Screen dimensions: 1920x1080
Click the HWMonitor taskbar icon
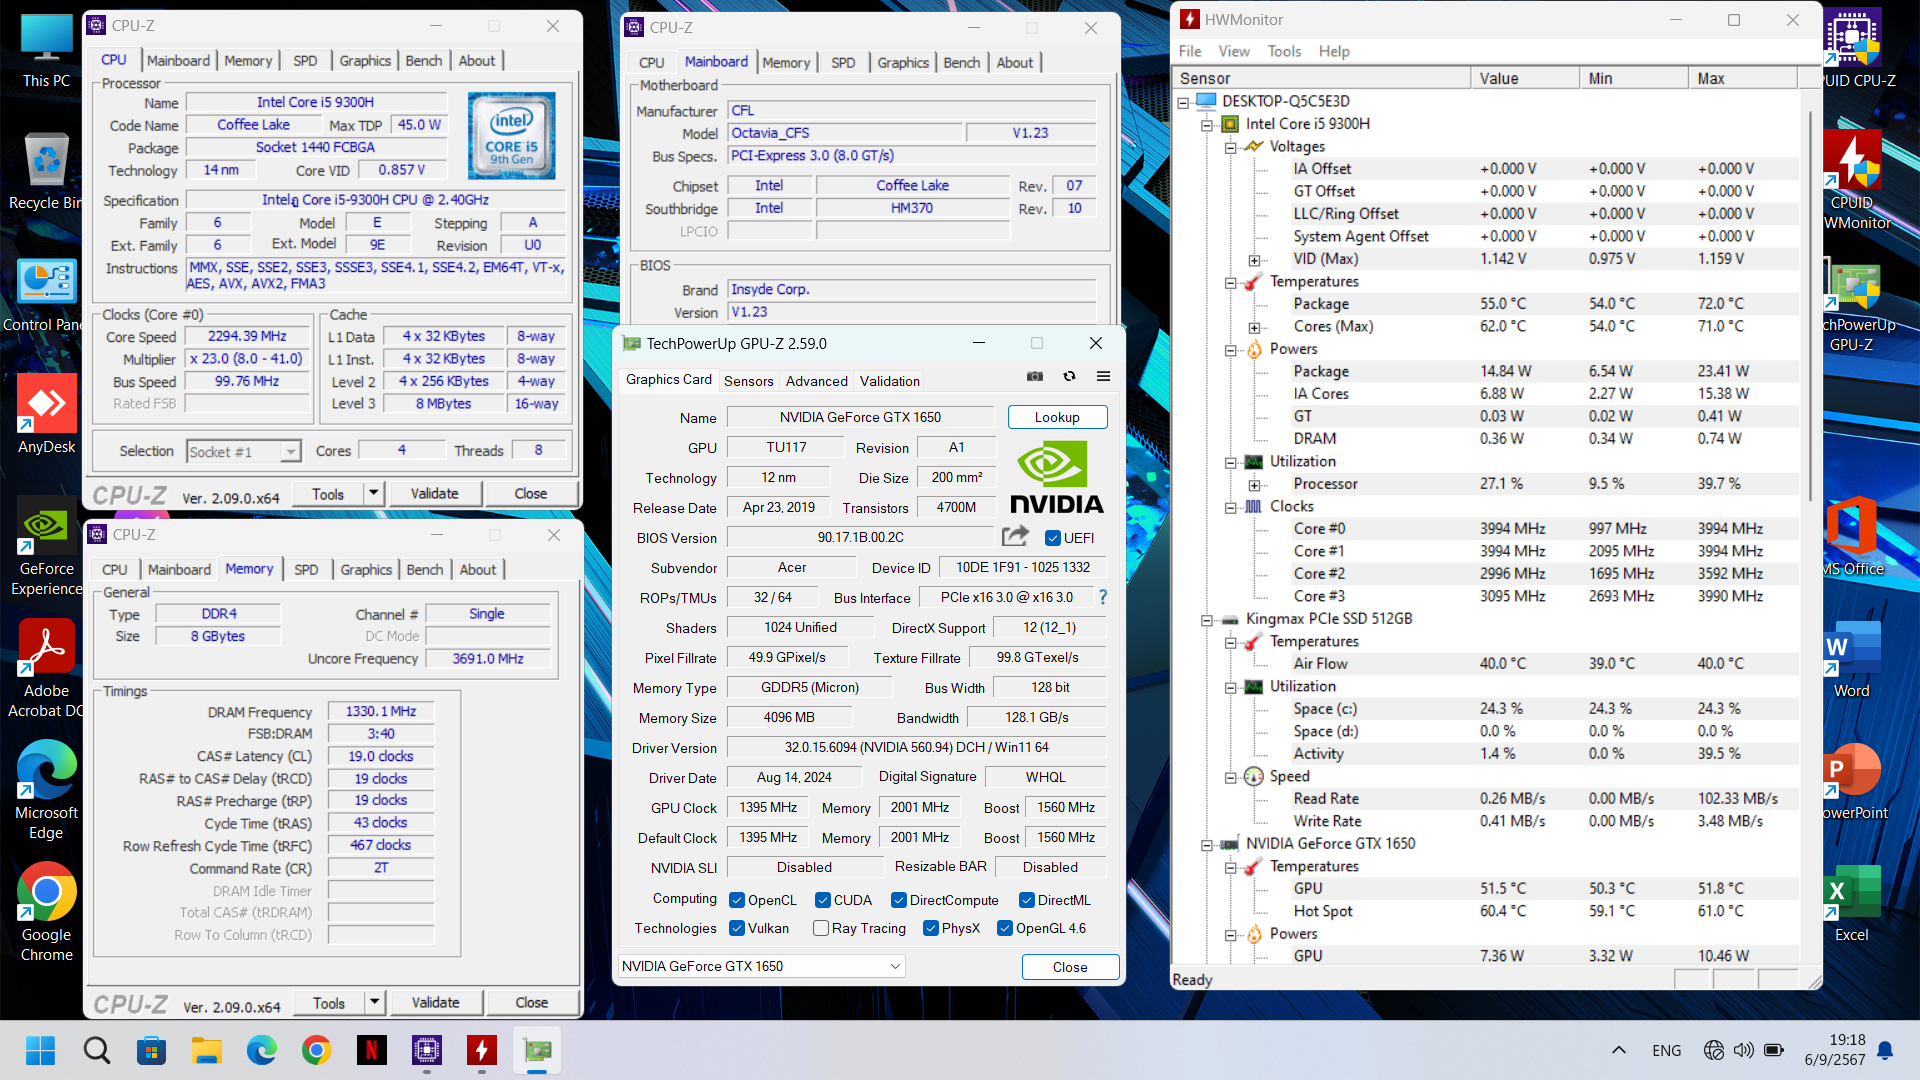click(482, 1050)
